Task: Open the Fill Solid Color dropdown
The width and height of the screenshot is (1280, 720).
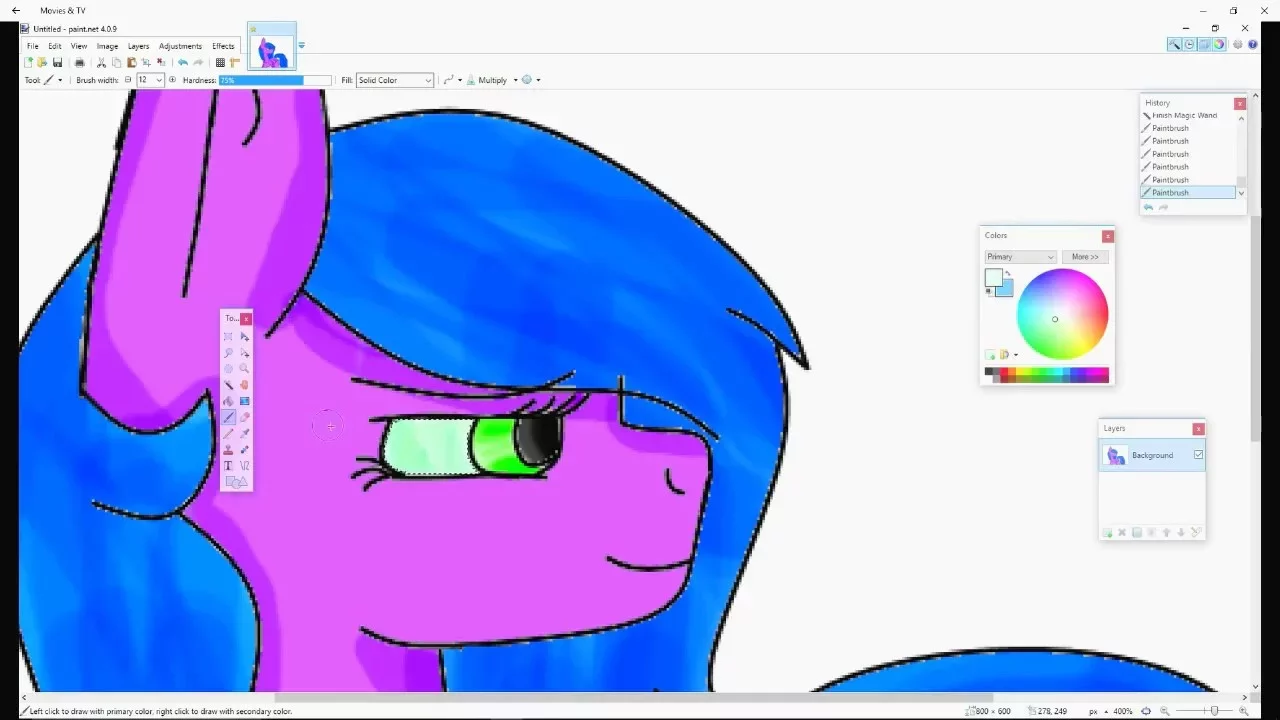Action: point(395,80)
